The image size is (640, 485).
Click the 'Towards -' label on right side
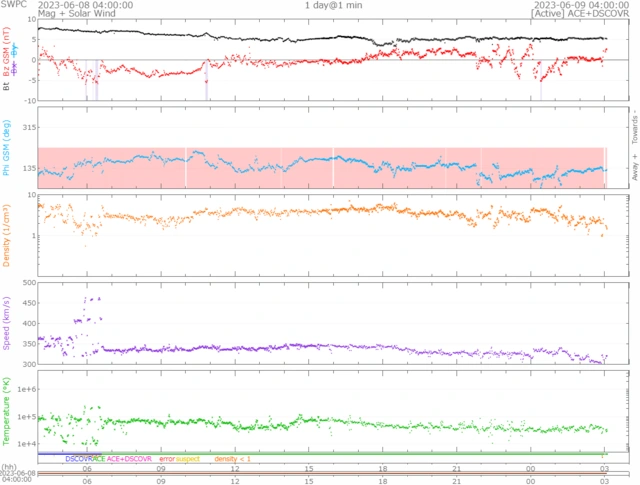633,120
